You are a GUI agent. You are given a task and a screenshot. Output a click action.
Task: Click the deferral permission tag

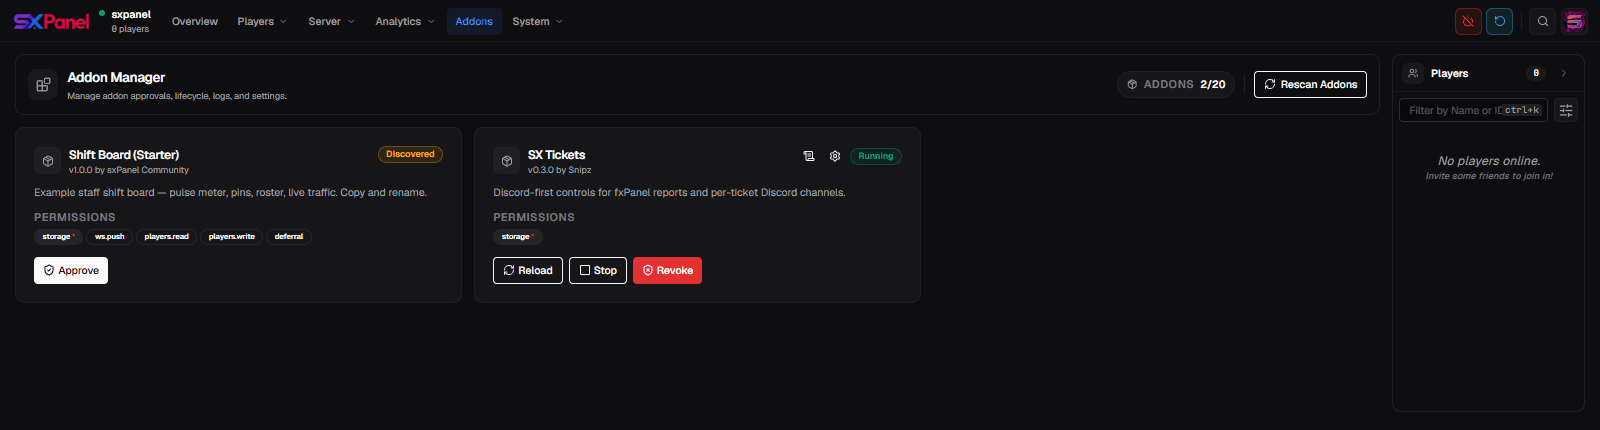click(x=289, y=237)
